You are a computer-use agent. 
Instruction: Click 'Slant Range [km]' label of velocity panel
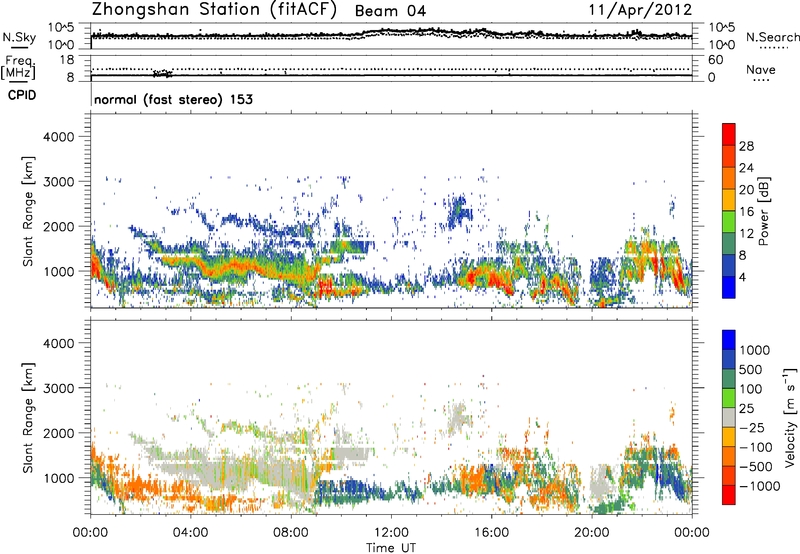[28, 418]
